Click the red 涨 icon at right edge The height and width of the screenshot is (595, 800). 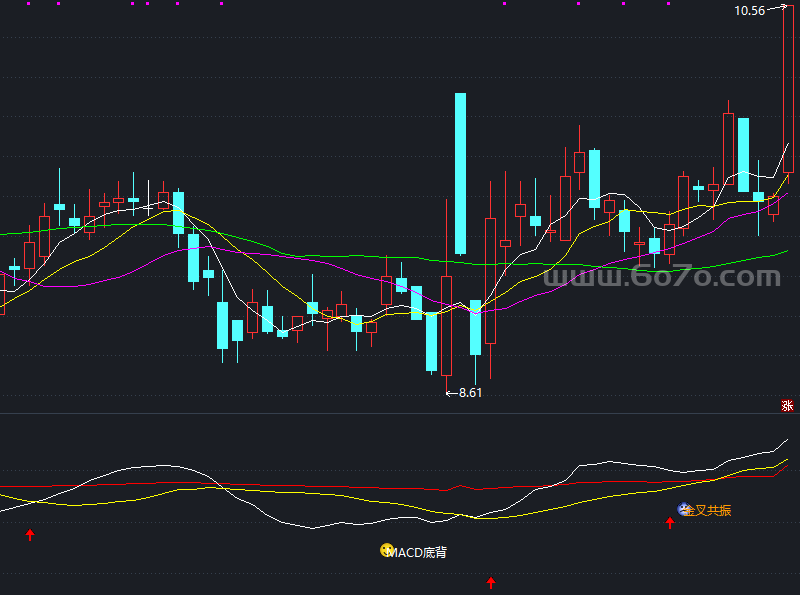(x=787, y=405)
